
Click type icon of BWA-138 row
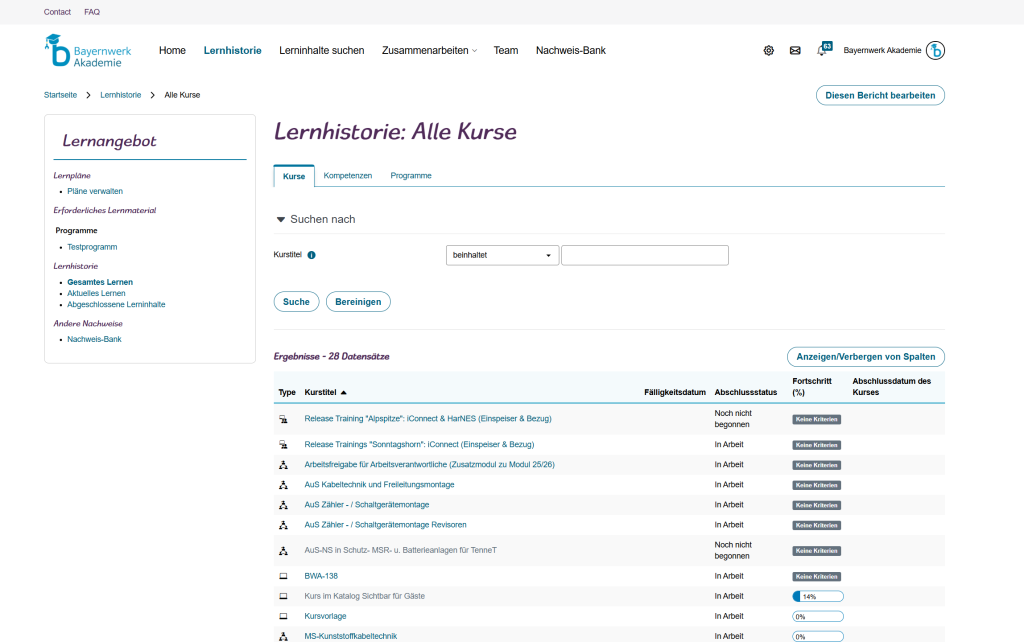coord(283,576)
